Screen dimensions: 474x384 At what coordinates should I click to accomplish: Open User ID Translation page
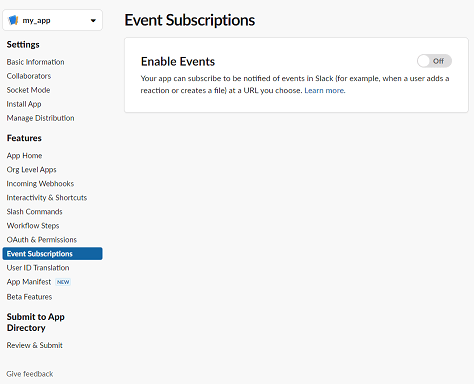[x=38, y=268]
